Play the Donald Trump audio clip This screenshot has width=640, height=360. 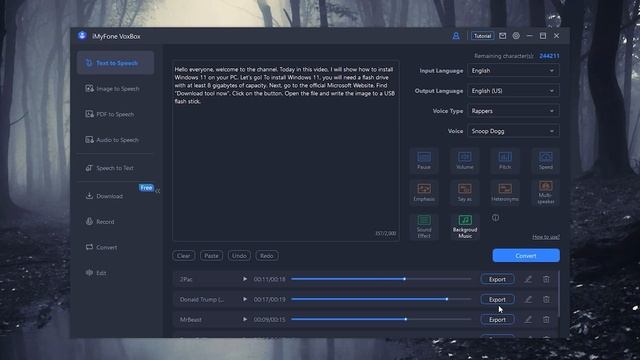pos(245,299)
